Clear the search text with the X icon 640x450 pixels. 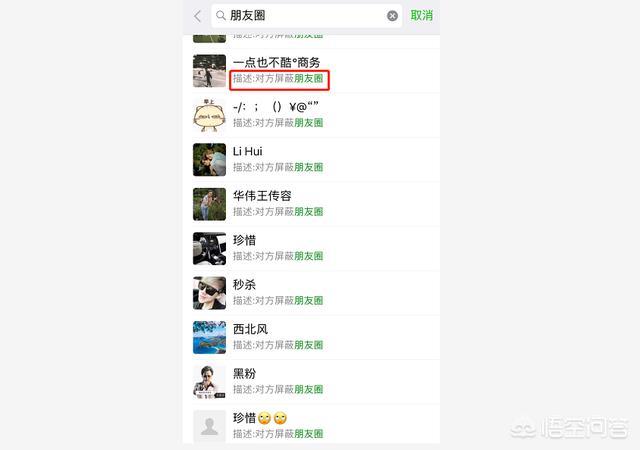pyautogui.click(x=392, y=16)
